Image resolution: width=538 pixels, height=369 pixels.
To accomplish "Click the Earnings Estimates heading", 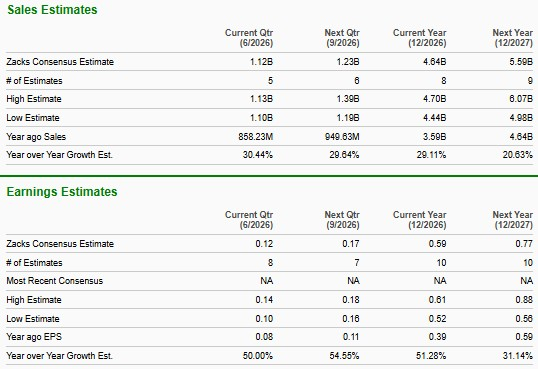I will (x=62, y=192).
